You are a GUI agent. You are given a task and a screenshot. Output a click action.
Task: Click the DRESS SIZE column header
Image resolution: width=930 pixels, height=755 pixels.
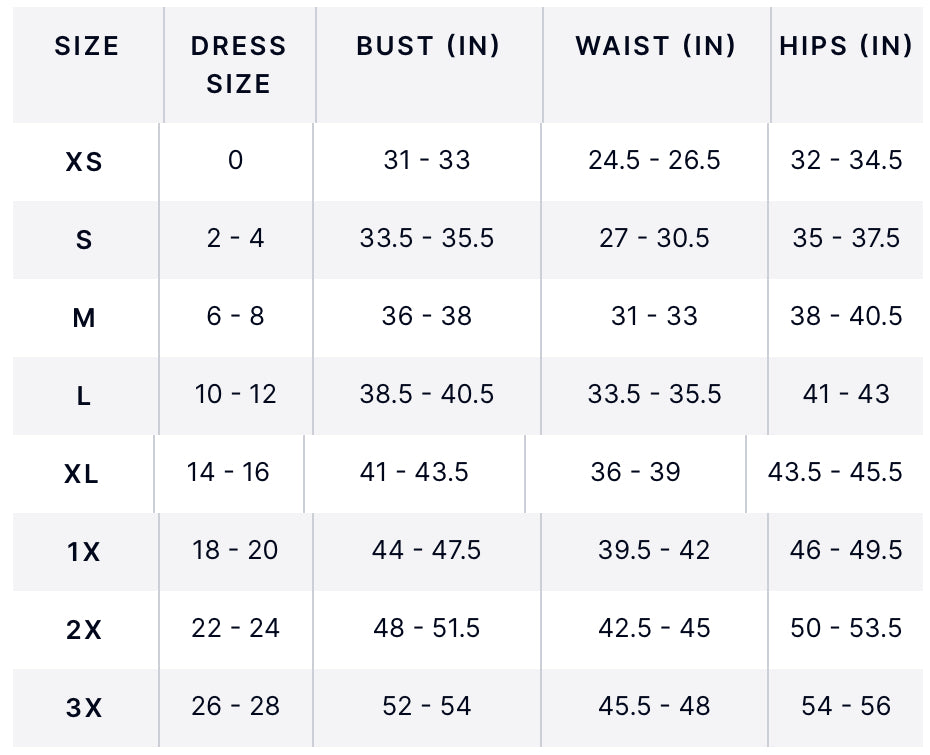[238, 65]
